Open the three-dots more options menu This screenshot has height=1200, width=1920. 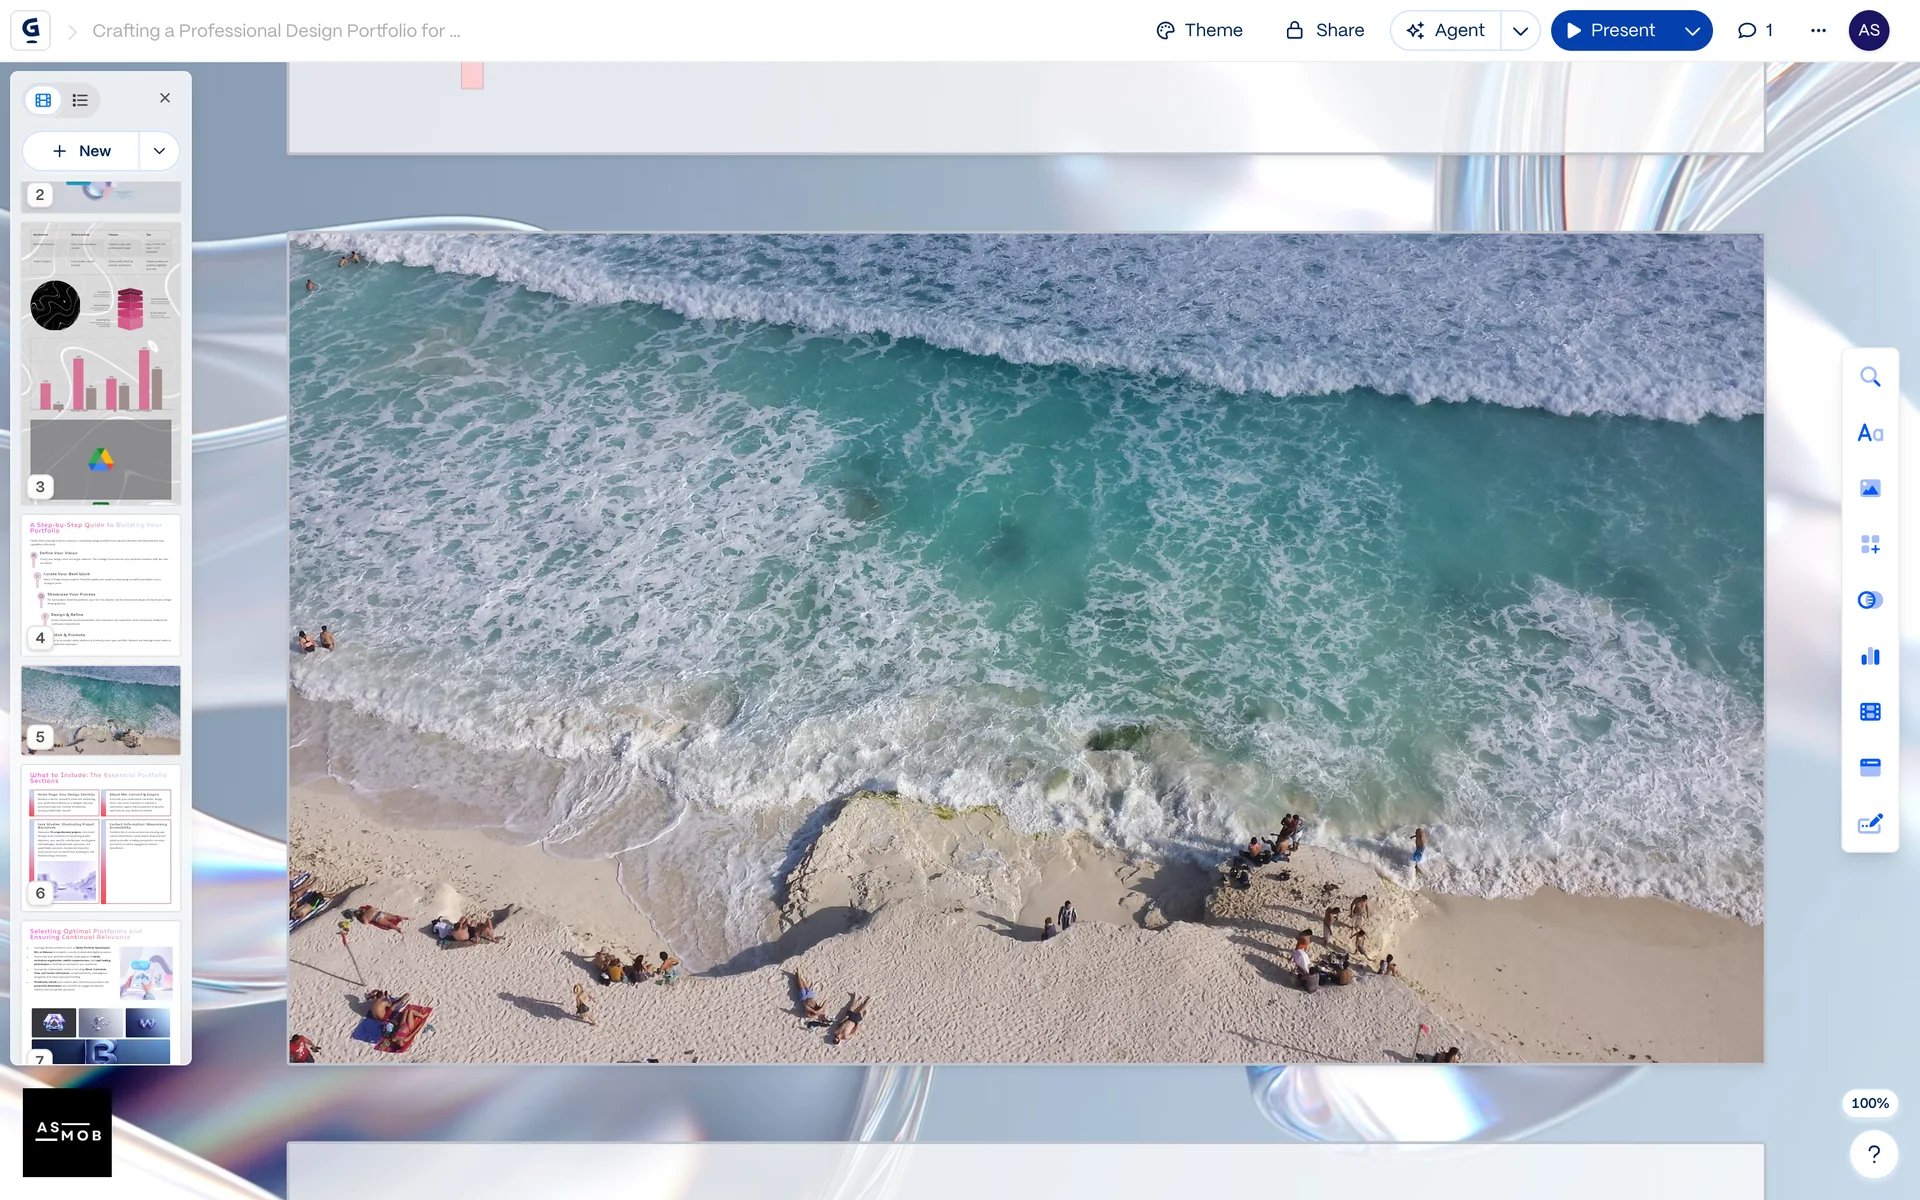click(1818, 30)
